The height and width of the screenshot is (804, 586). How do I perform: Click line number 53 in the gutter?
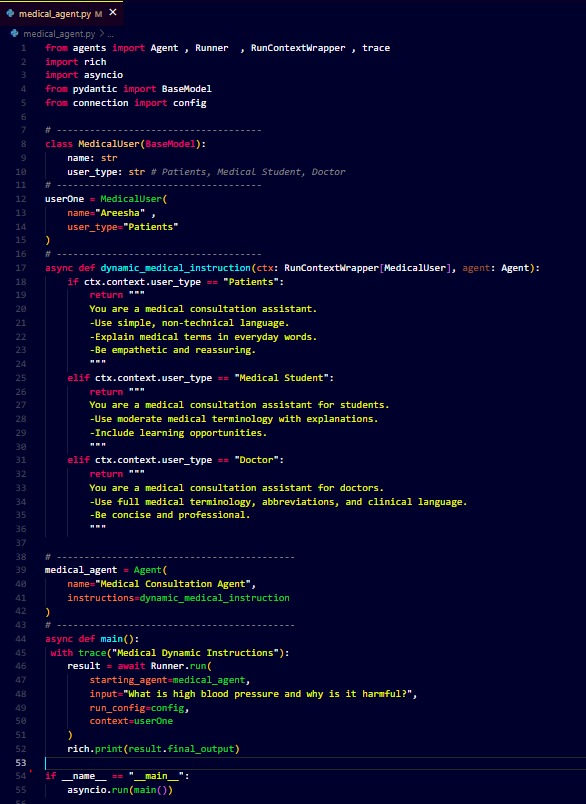click(x=21, y=762)
